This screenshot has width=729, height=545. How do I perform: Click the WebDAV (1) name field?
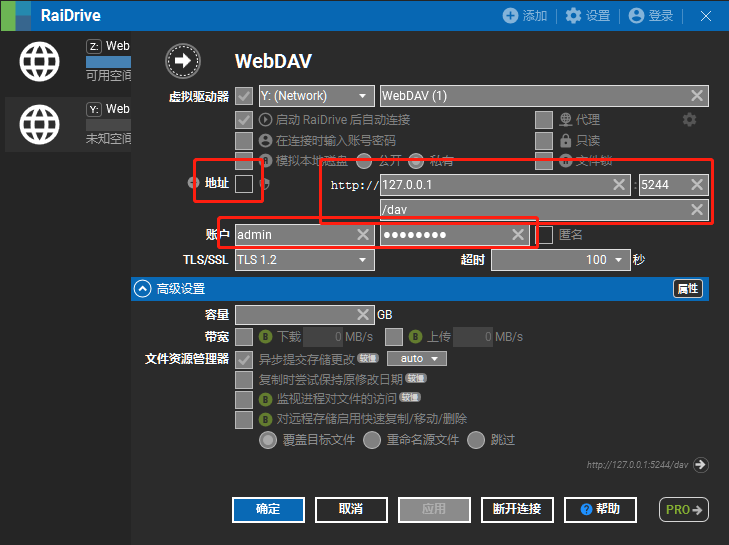544,96
